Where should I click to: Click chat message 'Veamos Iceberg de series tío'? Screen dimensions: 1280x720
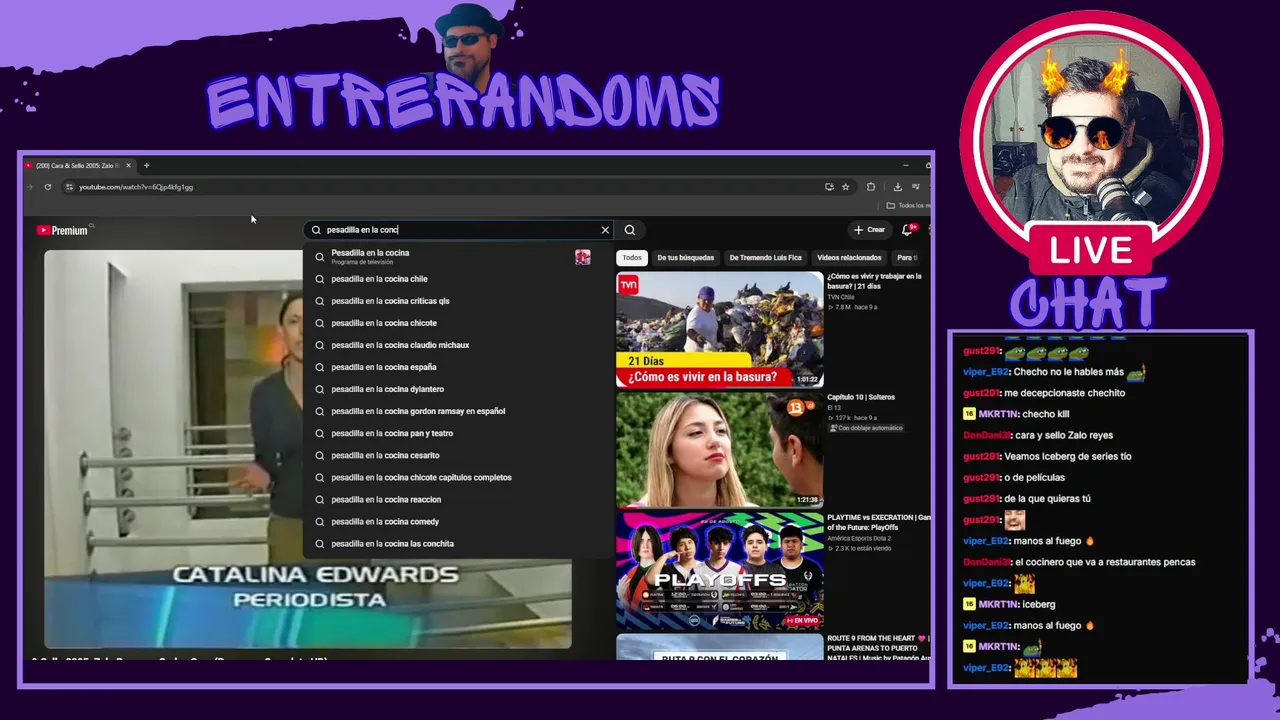click(1068, 456)
